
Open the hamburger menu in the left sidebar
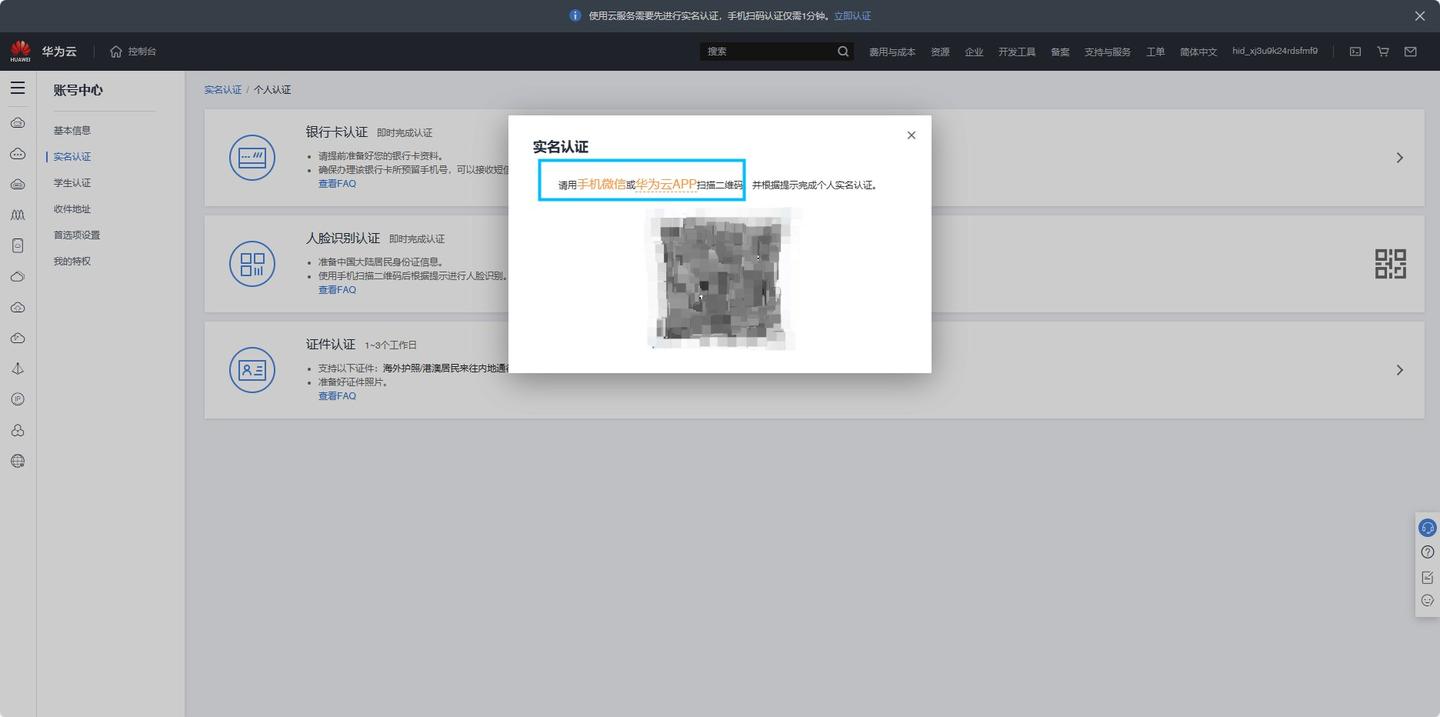coord(17,88)
